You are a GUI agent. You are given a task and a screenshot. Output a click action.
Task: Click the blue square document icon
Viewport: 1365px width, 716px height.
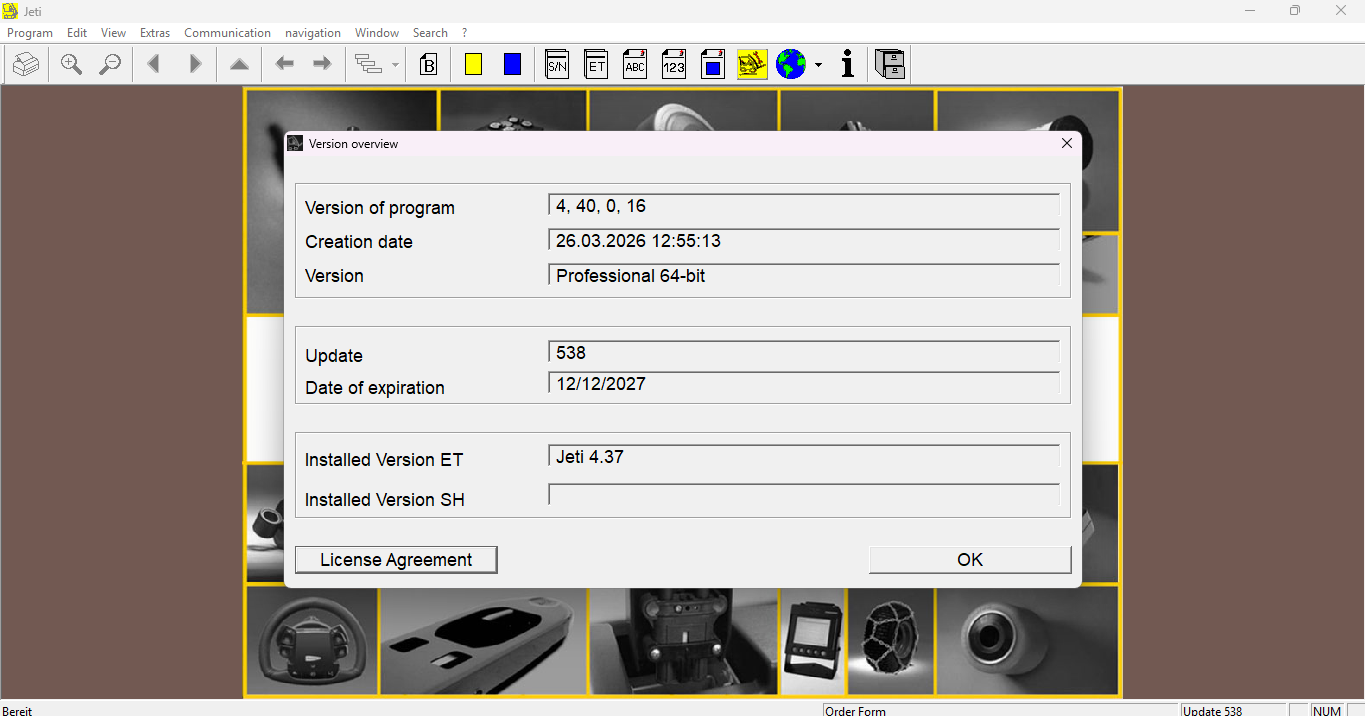[x=713, y=65]
